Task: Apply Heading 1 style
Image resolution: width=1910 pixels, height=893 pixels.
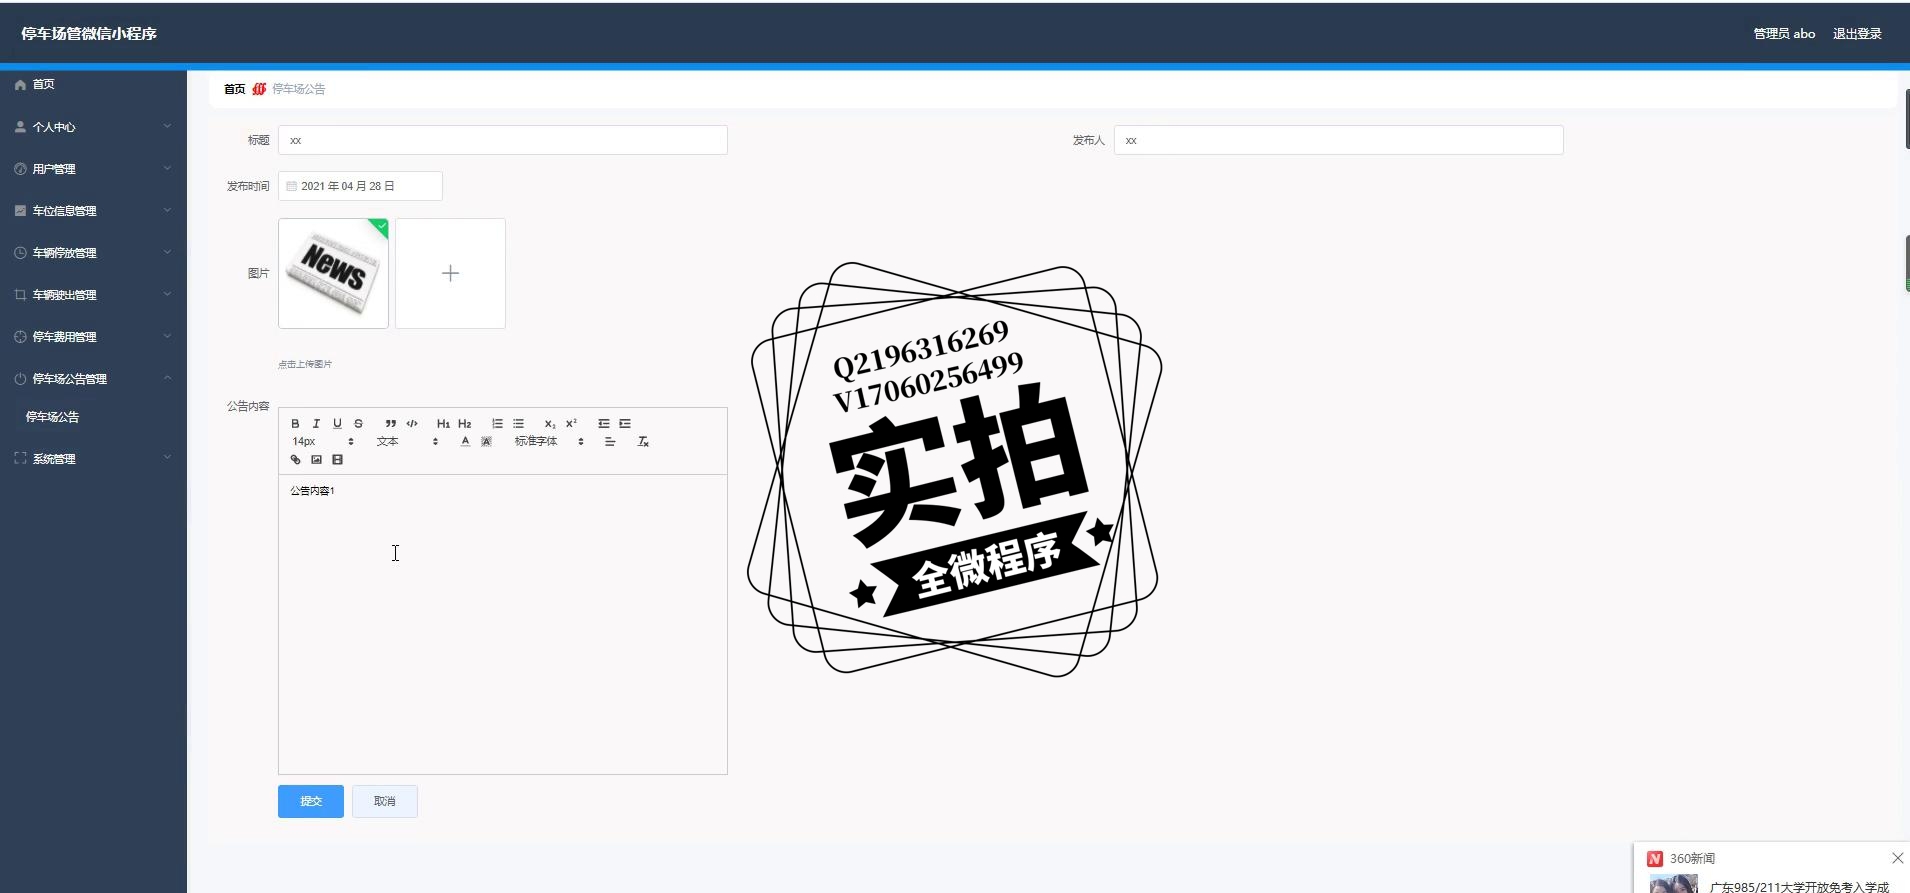Action: coord(443,424)
